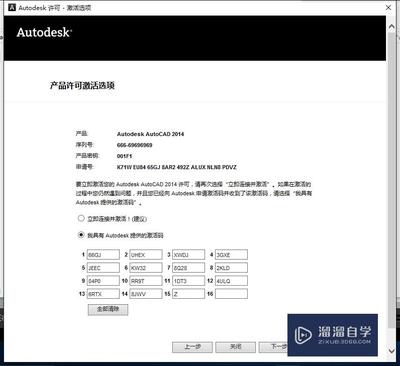
Task: Click activation code field number 1
Action: click(x=103, y=255)
